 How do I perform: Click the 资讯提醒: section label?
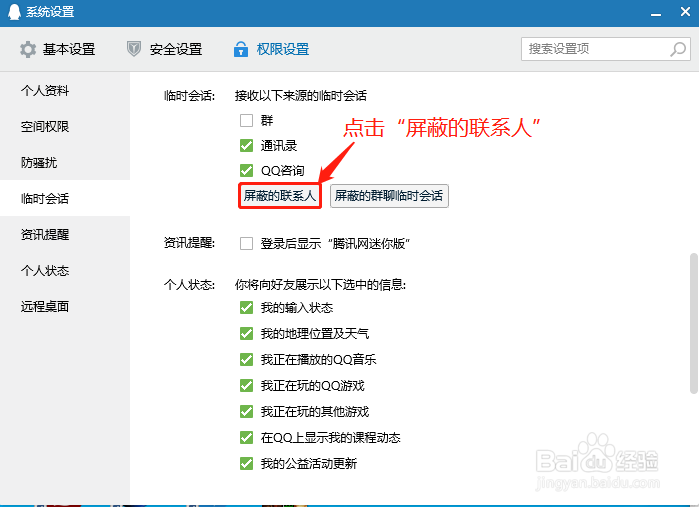point(189,243)
